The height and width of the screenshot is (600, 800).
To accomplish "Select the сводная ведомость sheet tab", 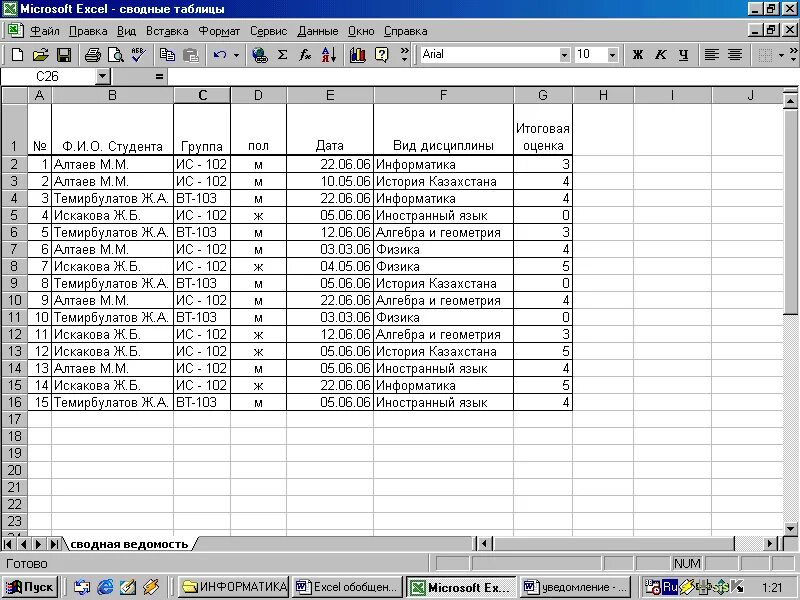I will [129, 544].
